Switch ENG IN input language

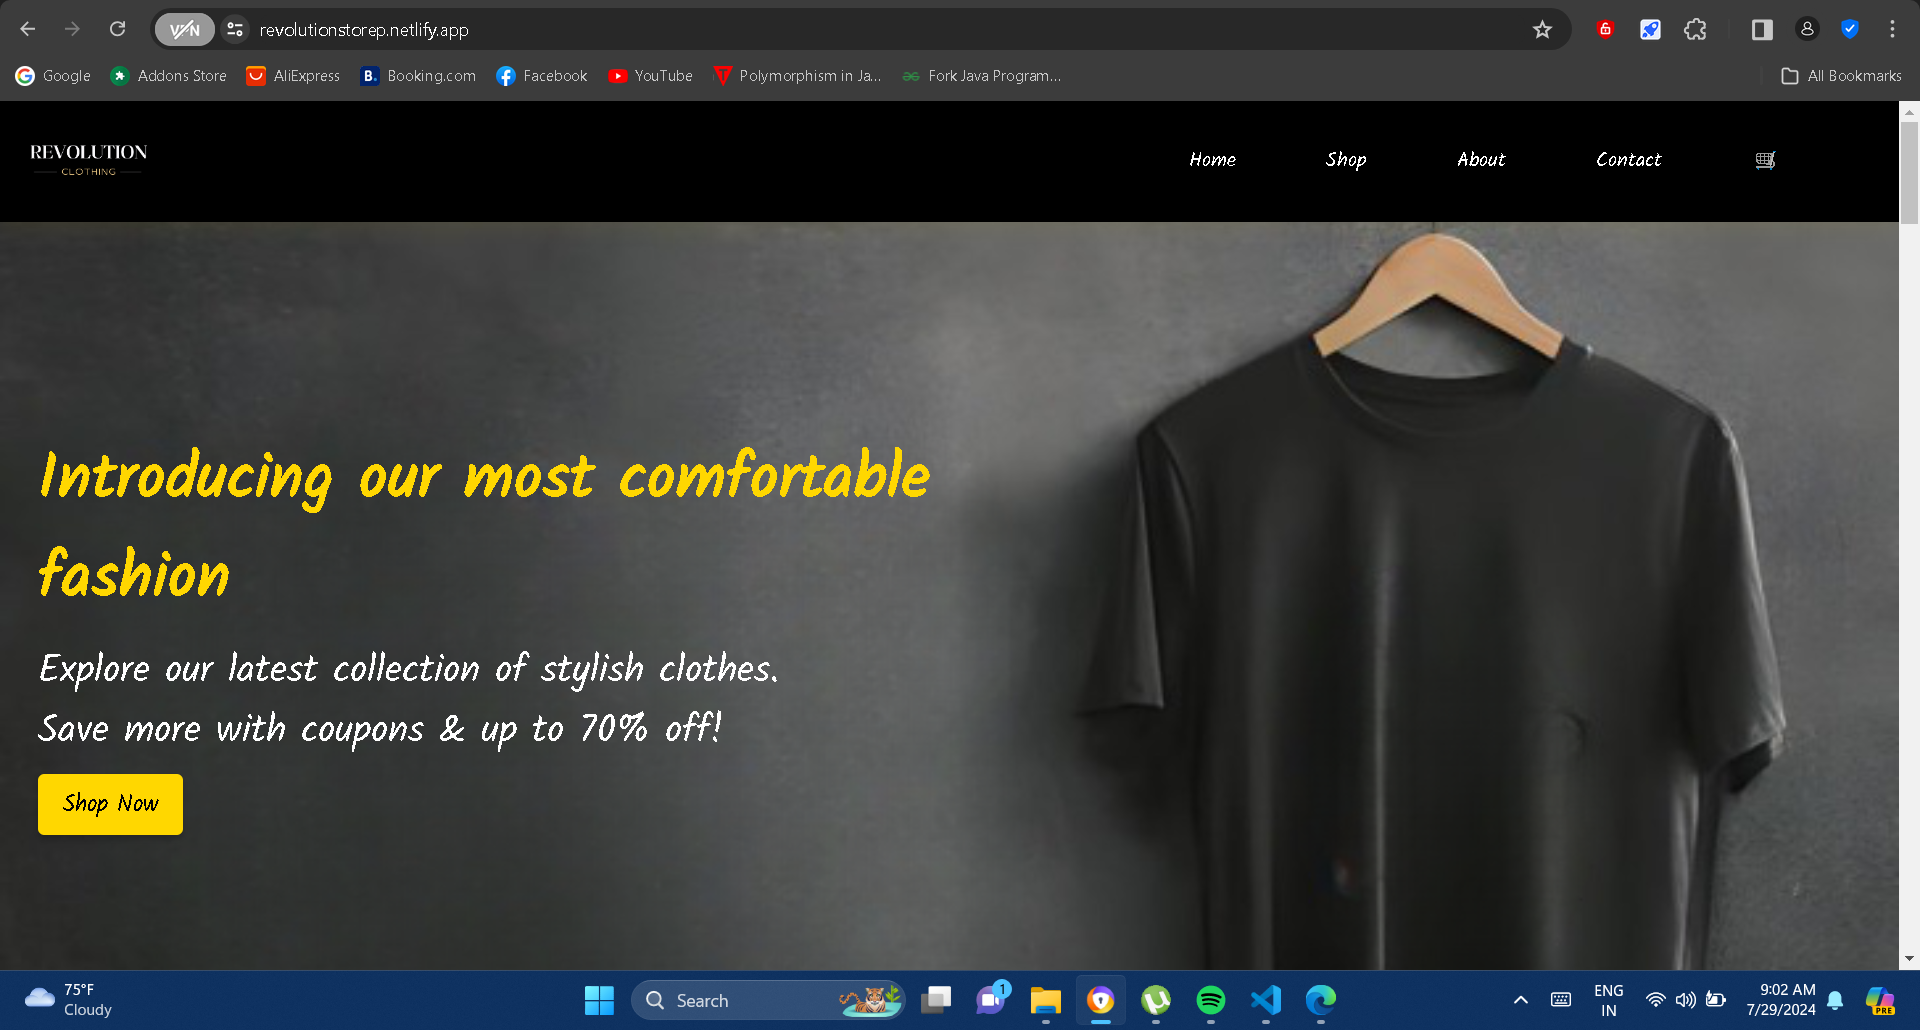point(1608,1000)
